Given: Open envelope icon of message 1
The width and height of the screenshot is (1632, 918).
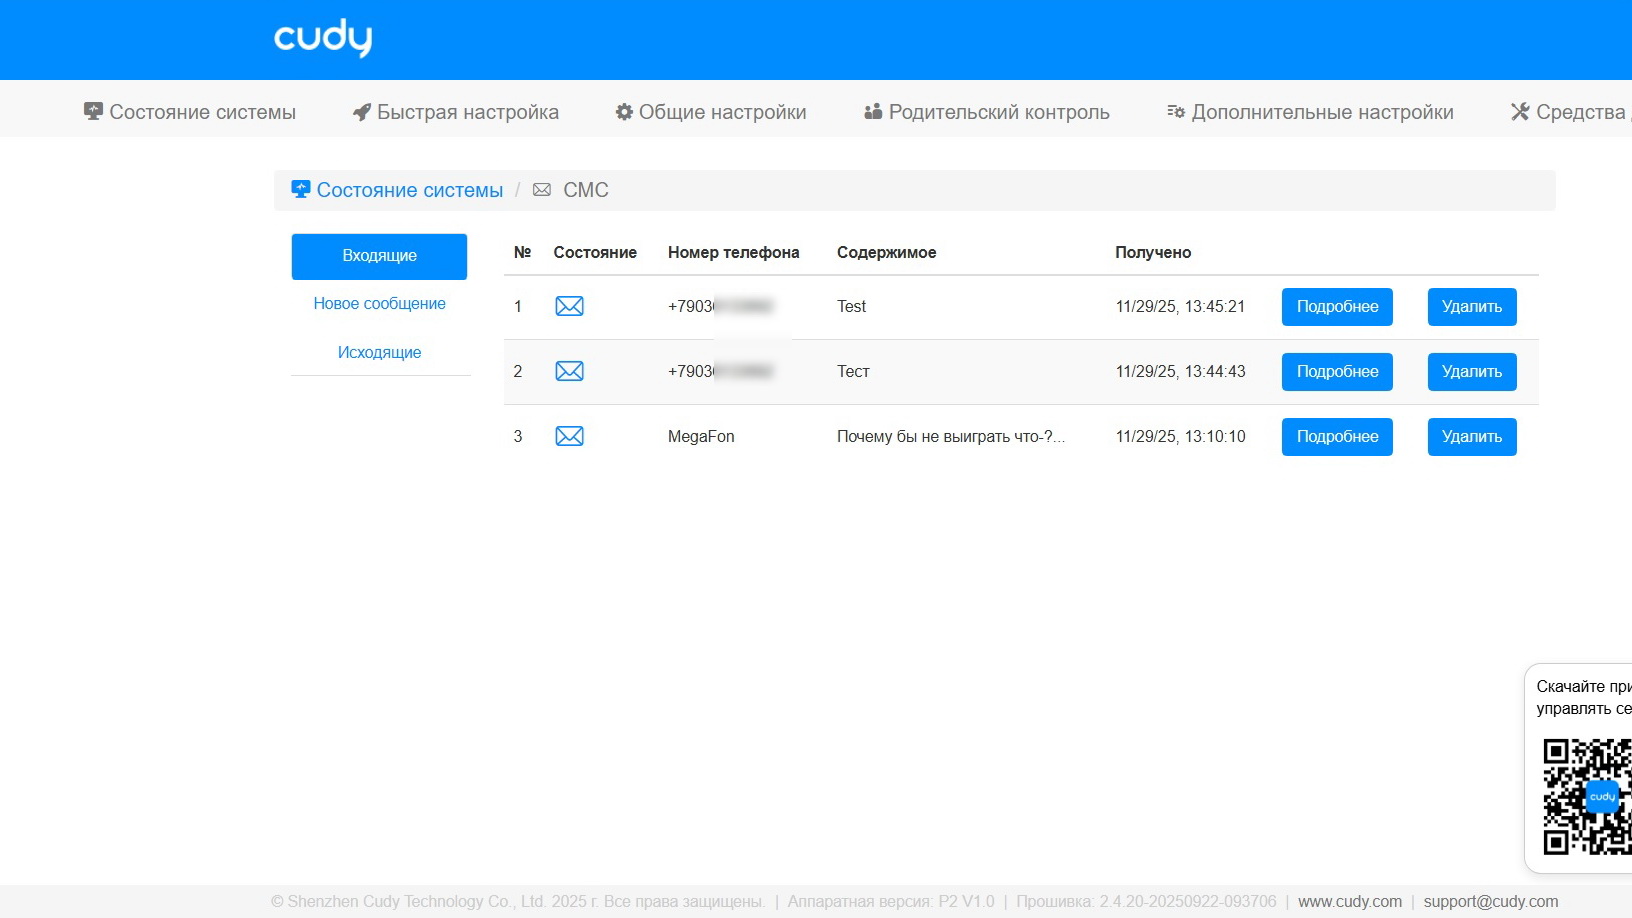Looking at the screenshot, I should click(x=569, y=306).
